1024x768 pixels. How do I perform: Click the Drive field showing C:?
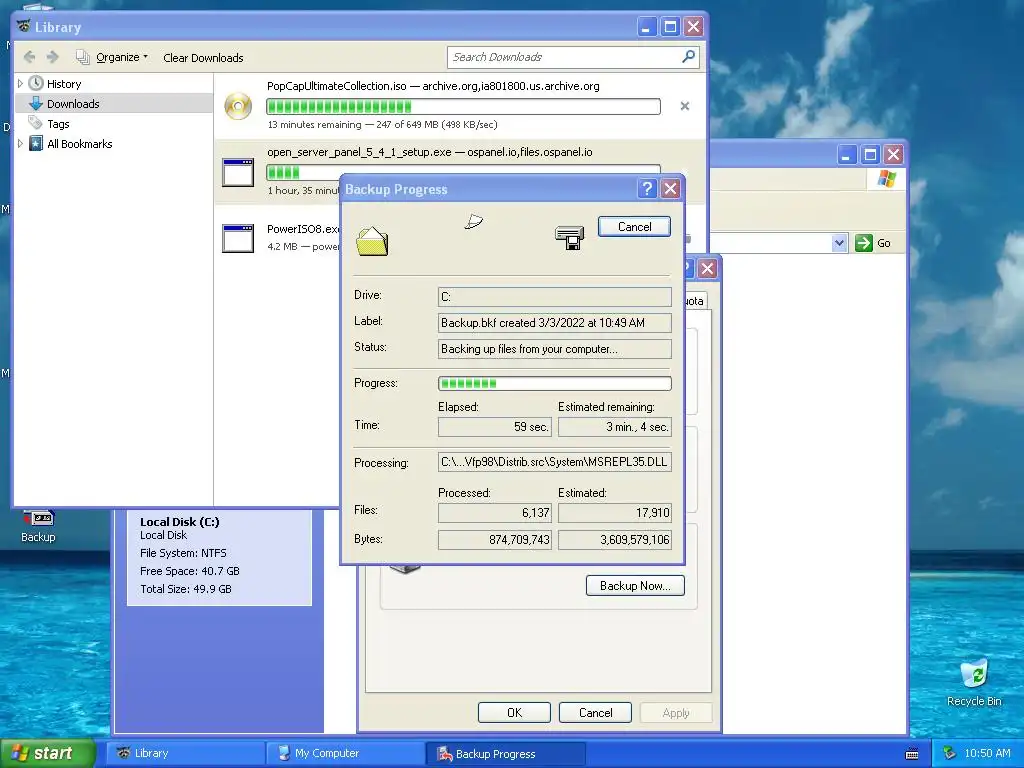pyautogui.click(x=554, y=296)
